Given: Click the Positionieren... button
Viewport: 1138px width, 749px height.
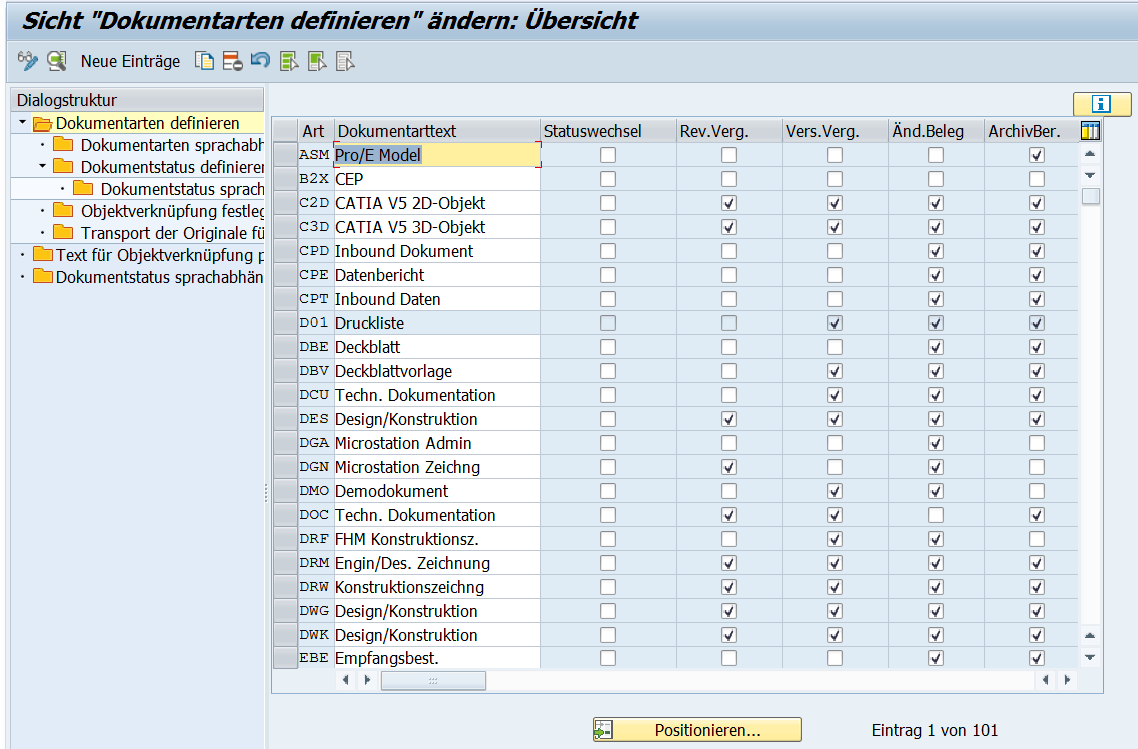Looking at the screenshot, I should click(697, 730).
